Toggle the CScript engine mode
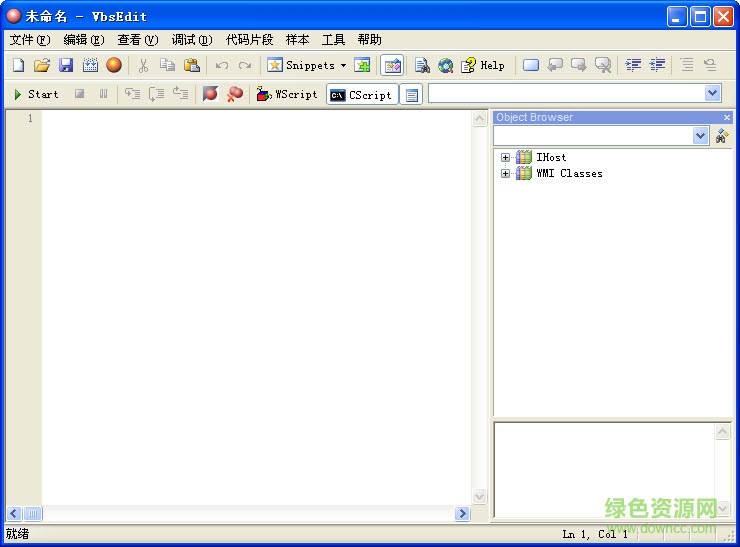 pos(361,95)
